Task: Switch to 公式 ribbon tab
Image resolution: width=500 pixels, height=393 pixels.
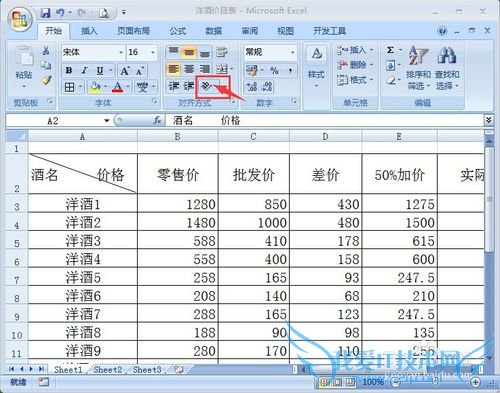Action: coord(178,31)
